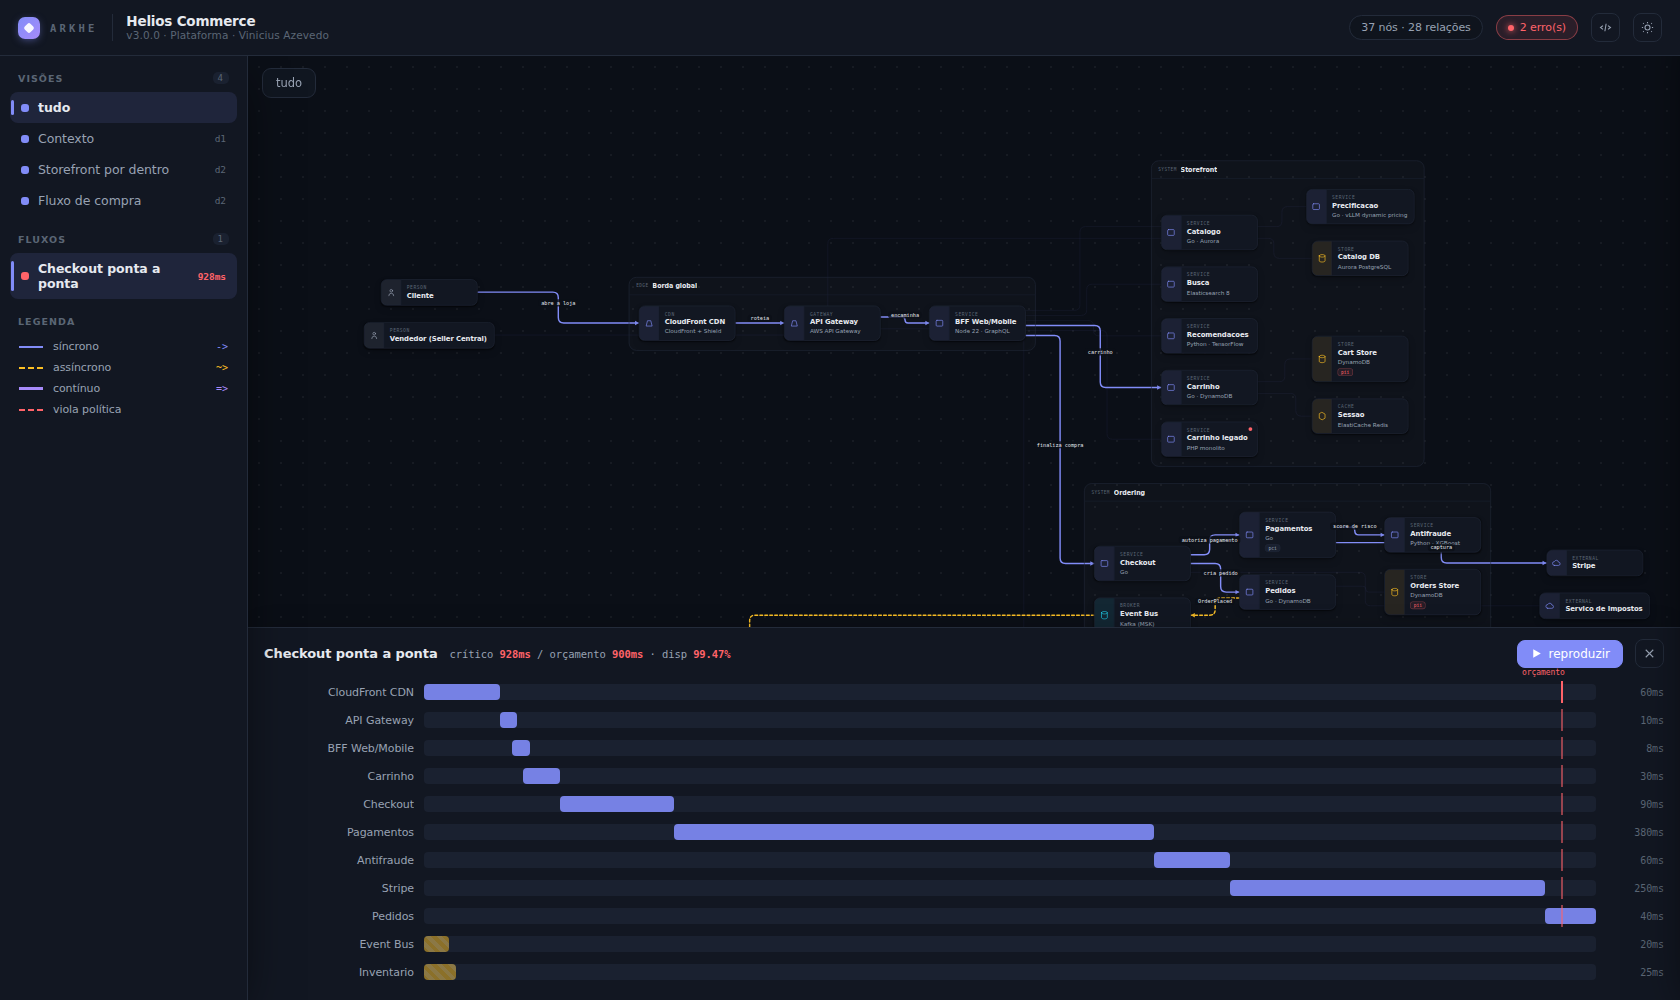Click the Pagamentos 380ms timeline bar

tap(914, 832)
